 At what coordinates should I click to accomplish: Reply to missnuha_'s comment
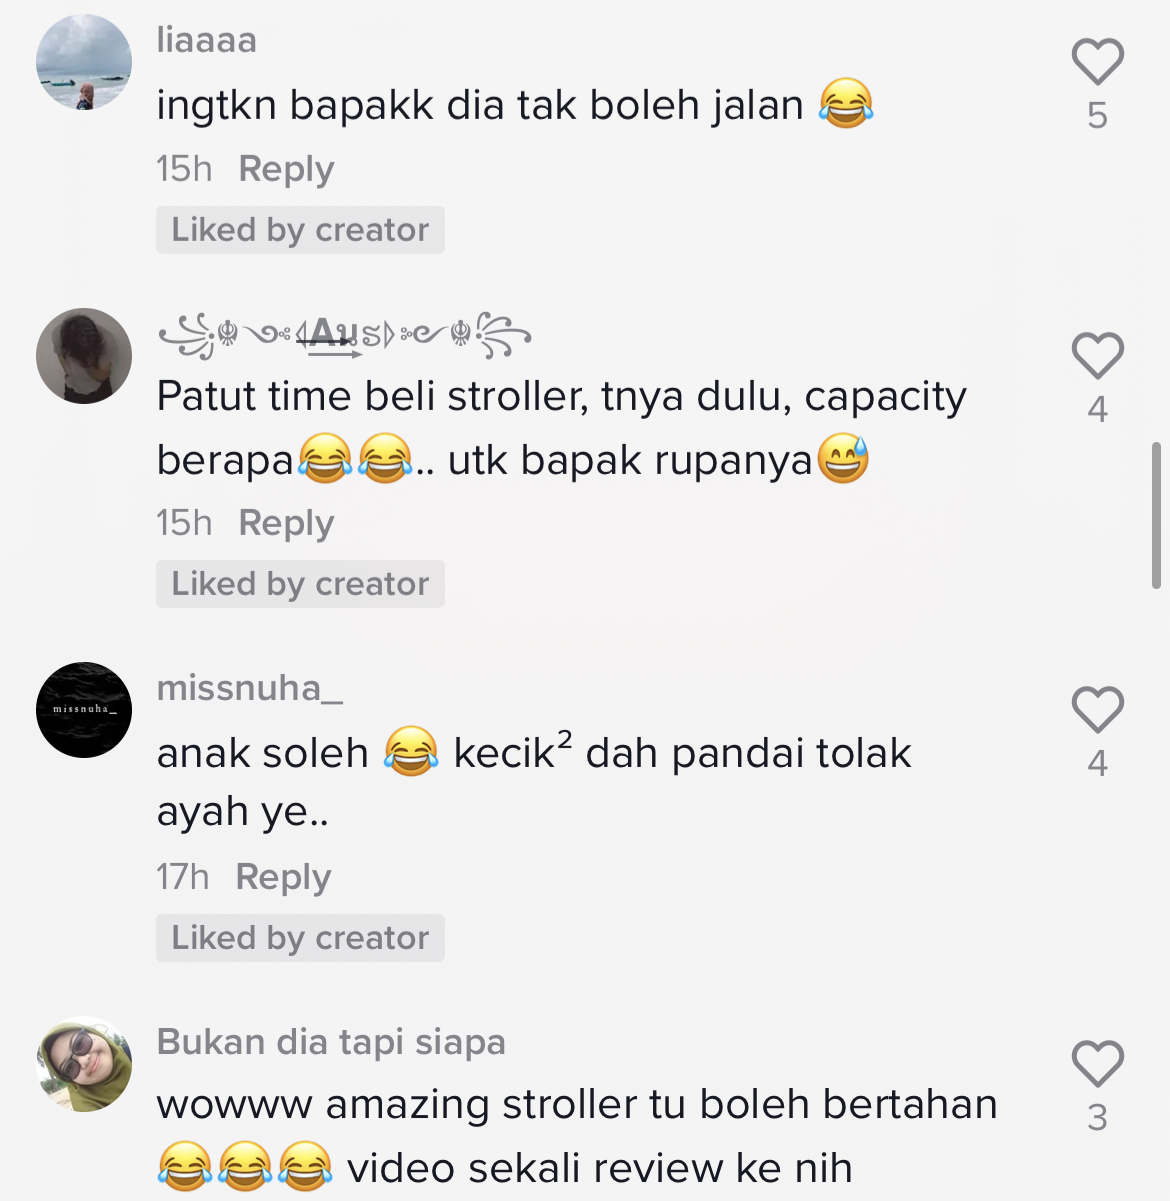coord(283,877)
